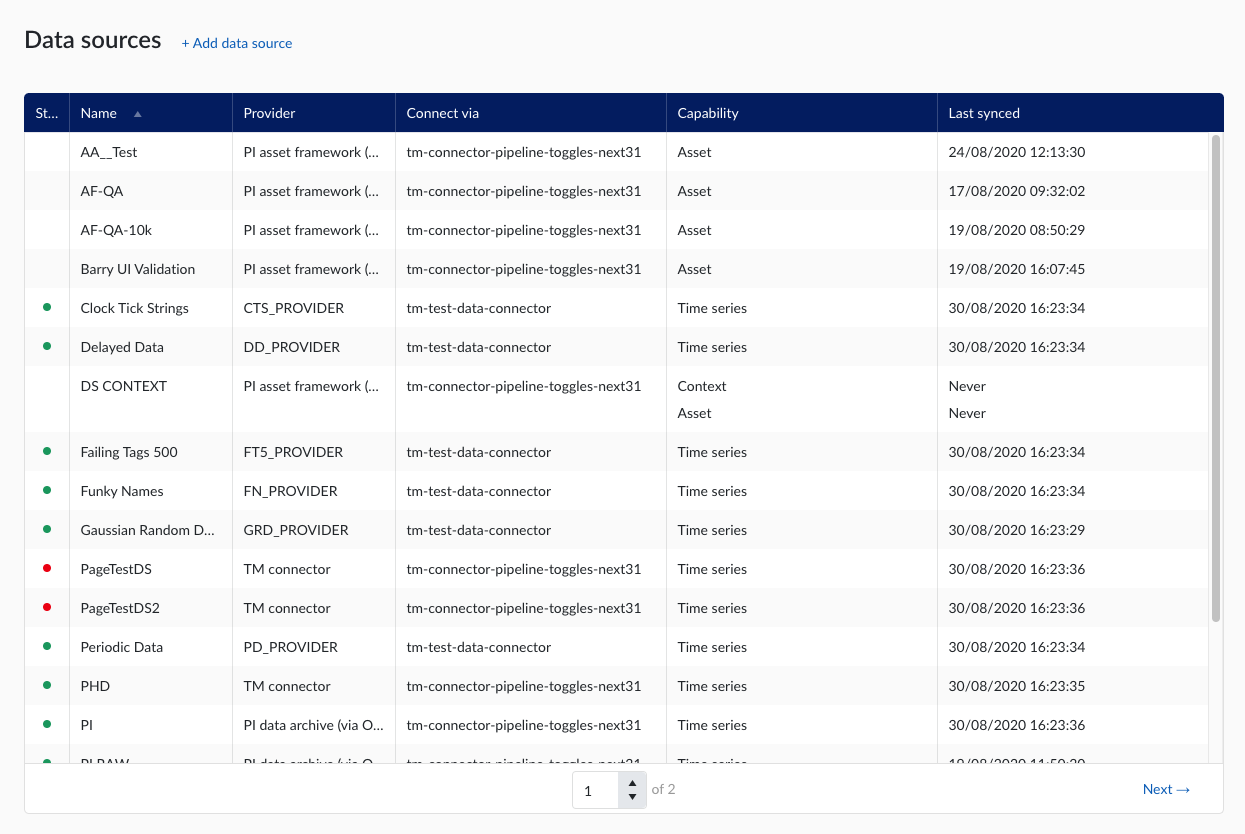Click the green status dot for Clock Tick Strings

(47, 307)
